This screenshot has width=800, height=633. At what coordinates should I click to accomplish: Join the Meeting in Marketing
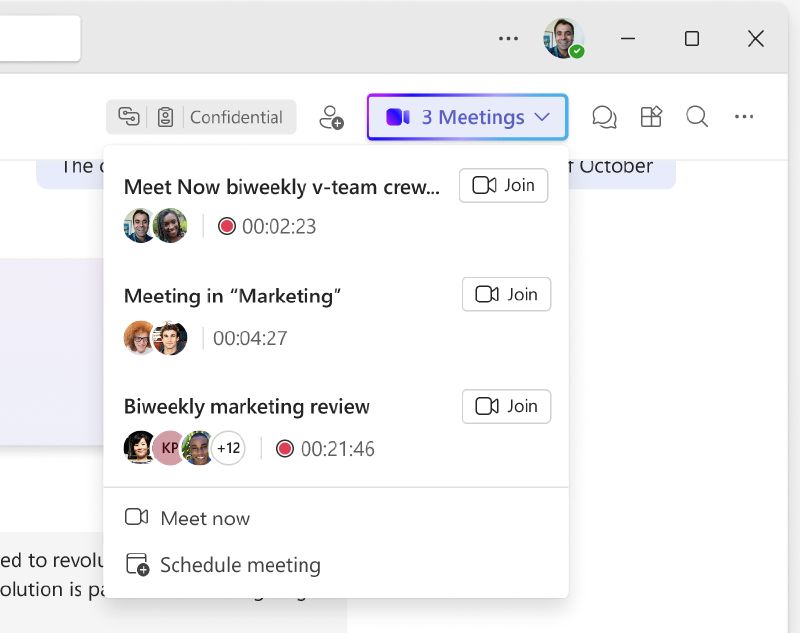click(x=506, y=294)
